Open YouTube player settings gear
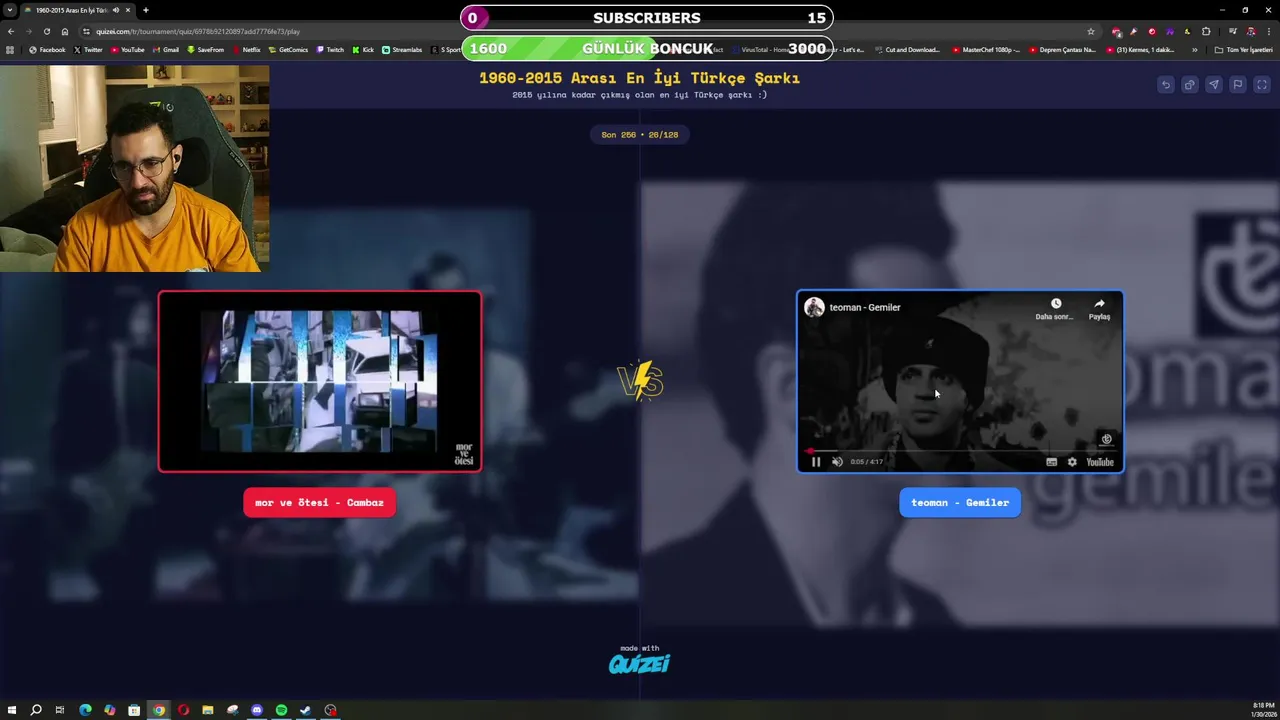This screenshot has width=1280, height=720. tap(1072, 462)
